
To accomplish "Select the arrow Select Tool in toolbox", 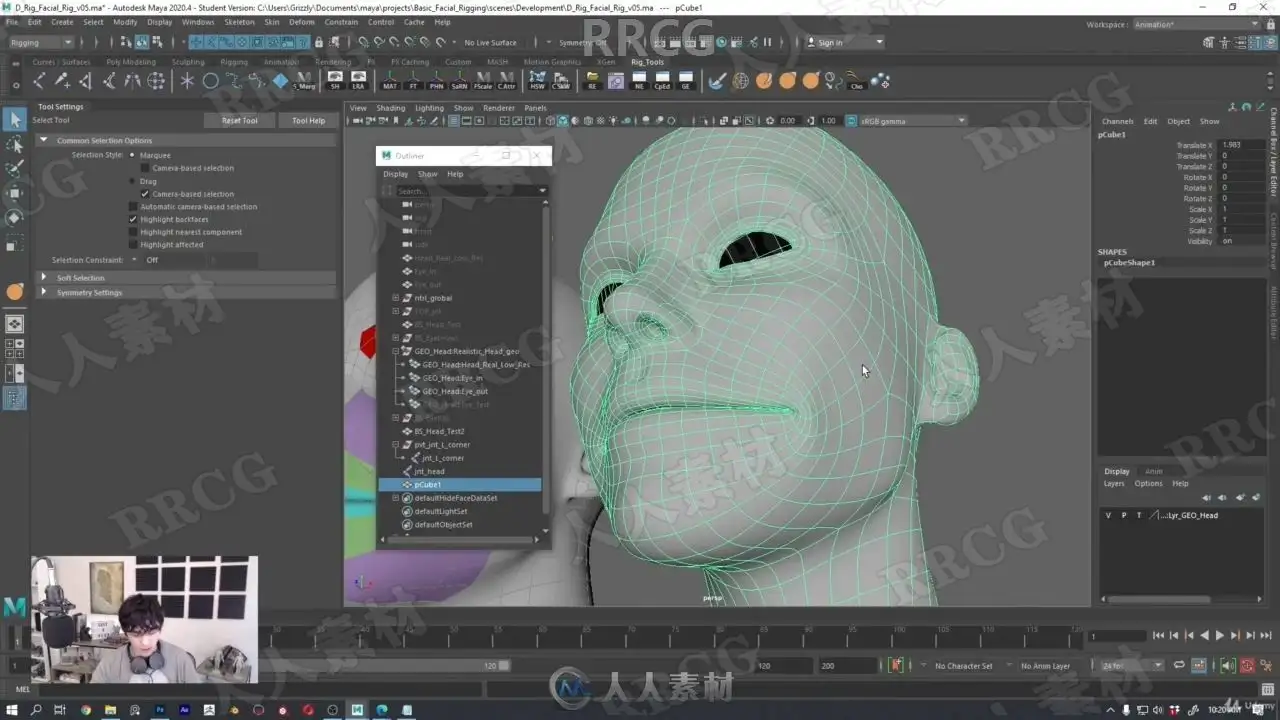I will (15, 120).
